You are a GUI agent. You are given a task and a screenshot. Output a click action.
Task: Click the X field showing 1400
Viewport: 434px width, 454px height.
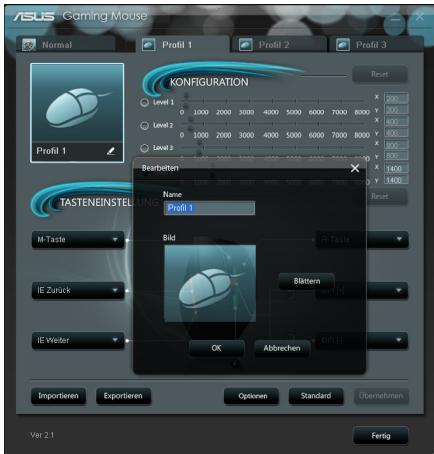tap(396, 169)
